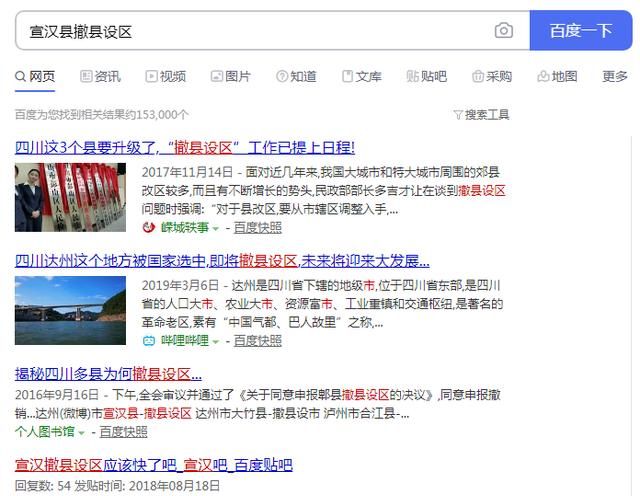
Task: Click the 哔哩哔哩 logo icon
Action: 149,340
